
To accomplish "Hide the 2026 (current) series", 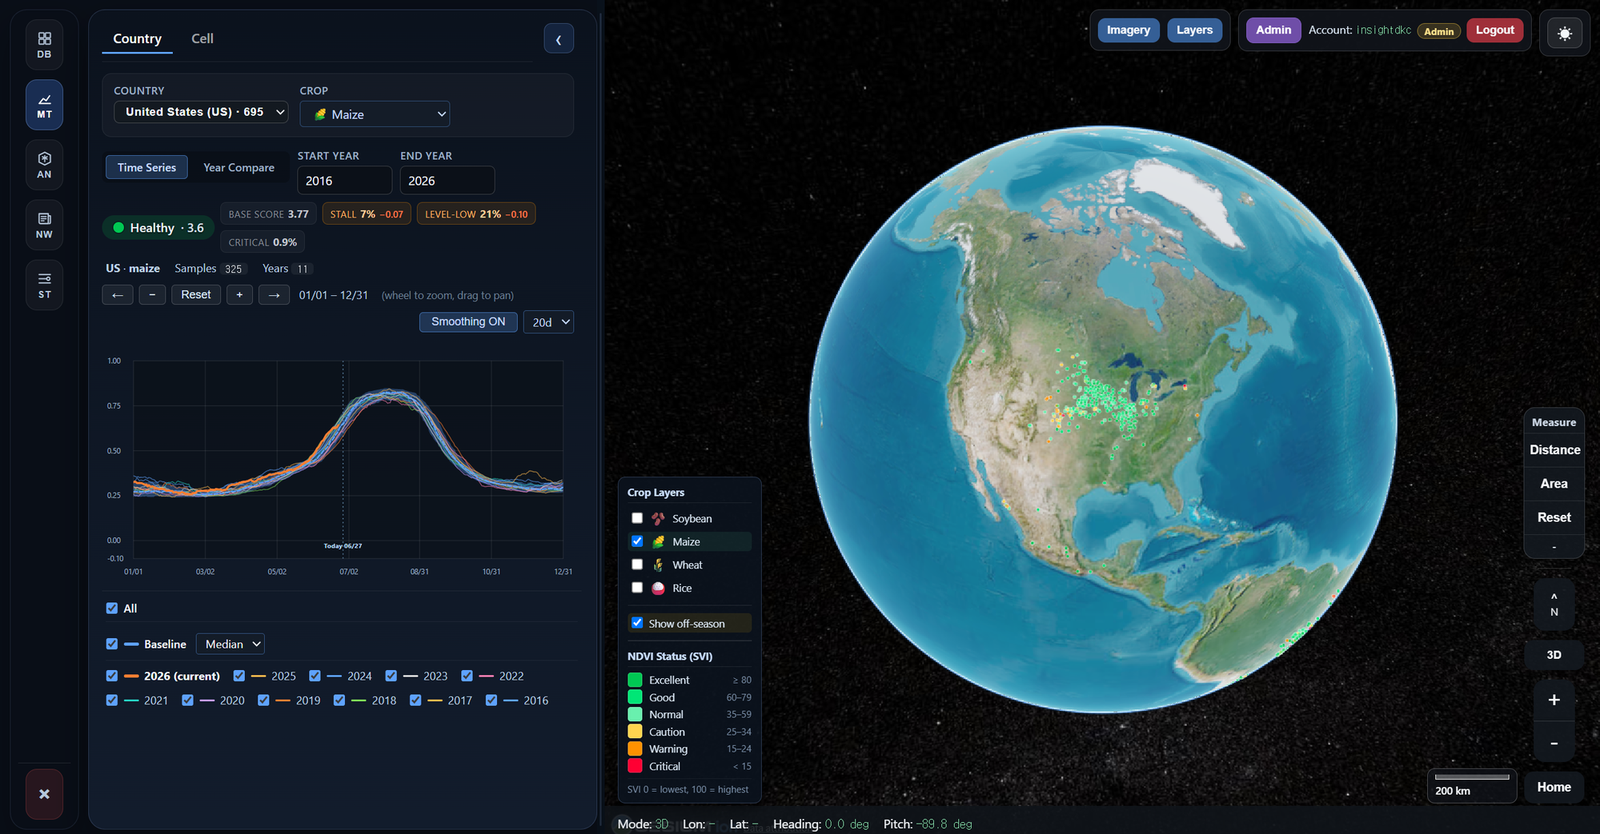I will pyautogui.click(x=112, y=676).
